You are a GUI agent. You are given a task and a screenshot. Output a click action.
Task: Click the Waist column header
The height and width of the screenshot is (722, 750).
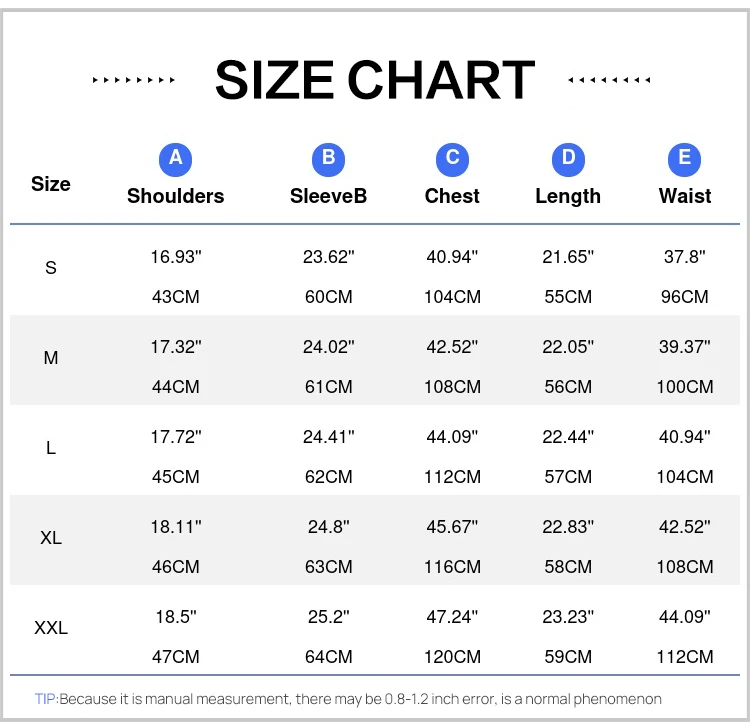685,196
